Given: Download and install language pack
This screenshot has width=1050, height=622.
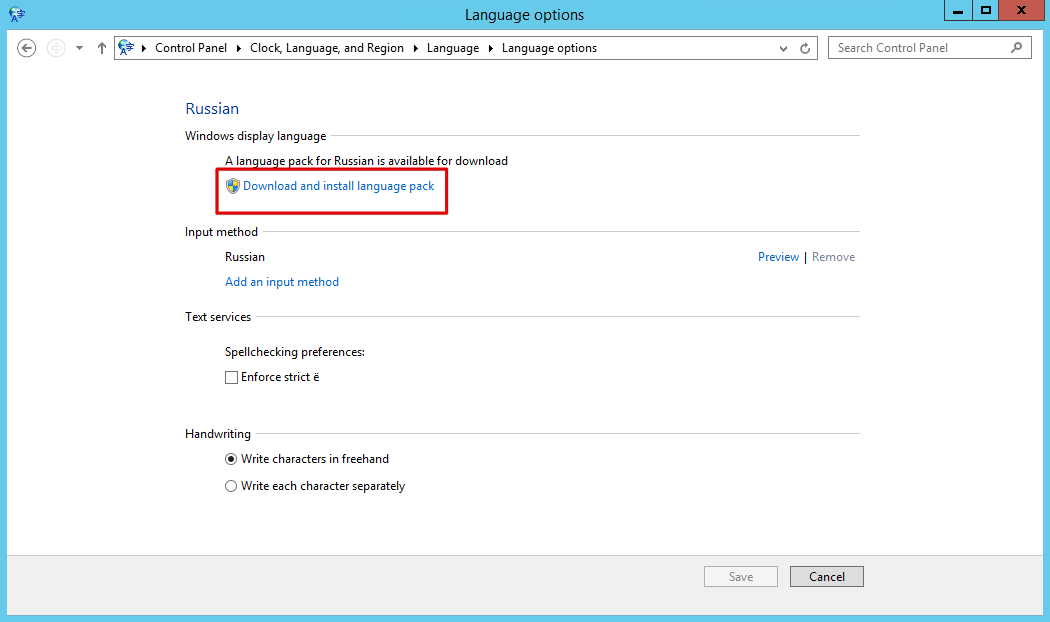Looking at the screenshot, I should tap(338, 186).
